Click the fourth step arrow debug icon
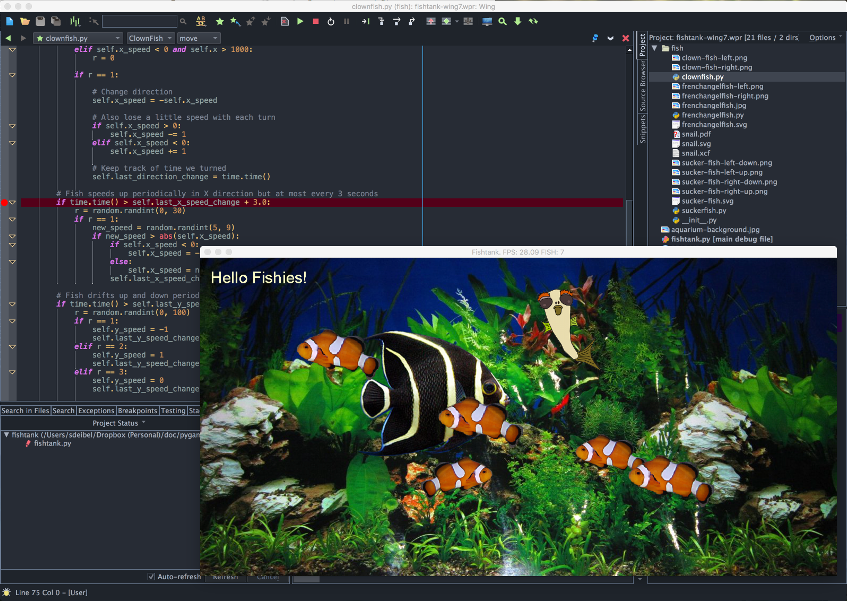The width and height of the screenshot is (847, 601). tap(412, 22)
